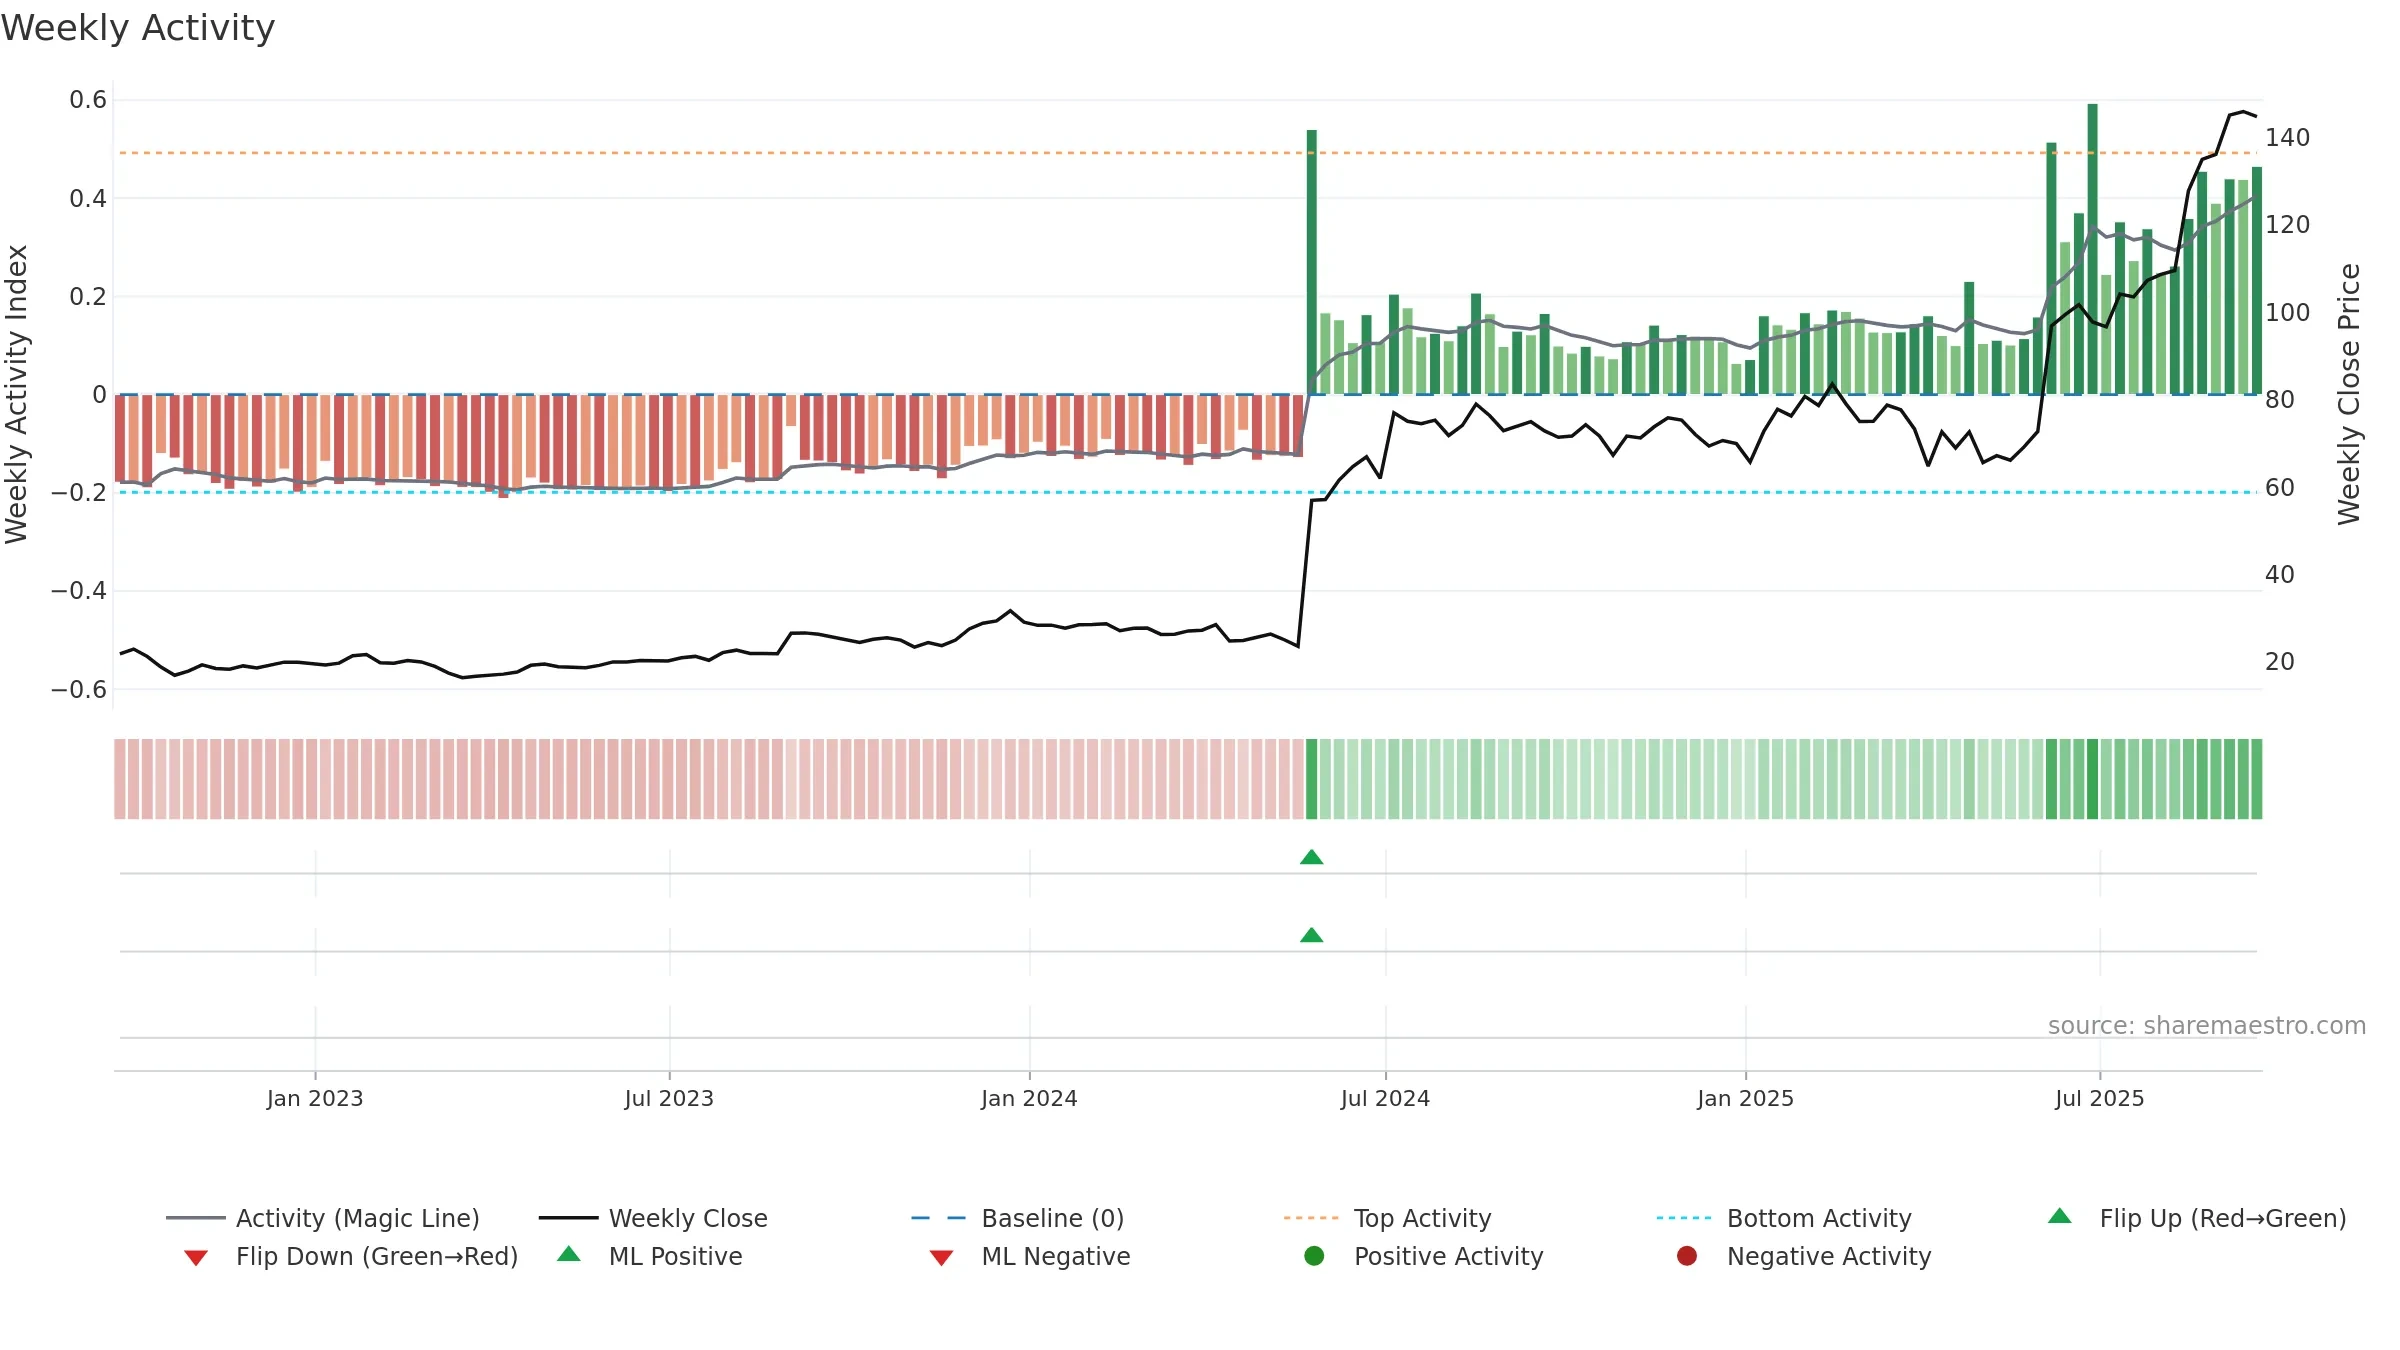Viewport: 2400px width, 1350px height.
Task: Click the orange dotted Top Activity legend sample
Action: tap(1311, 1218)
